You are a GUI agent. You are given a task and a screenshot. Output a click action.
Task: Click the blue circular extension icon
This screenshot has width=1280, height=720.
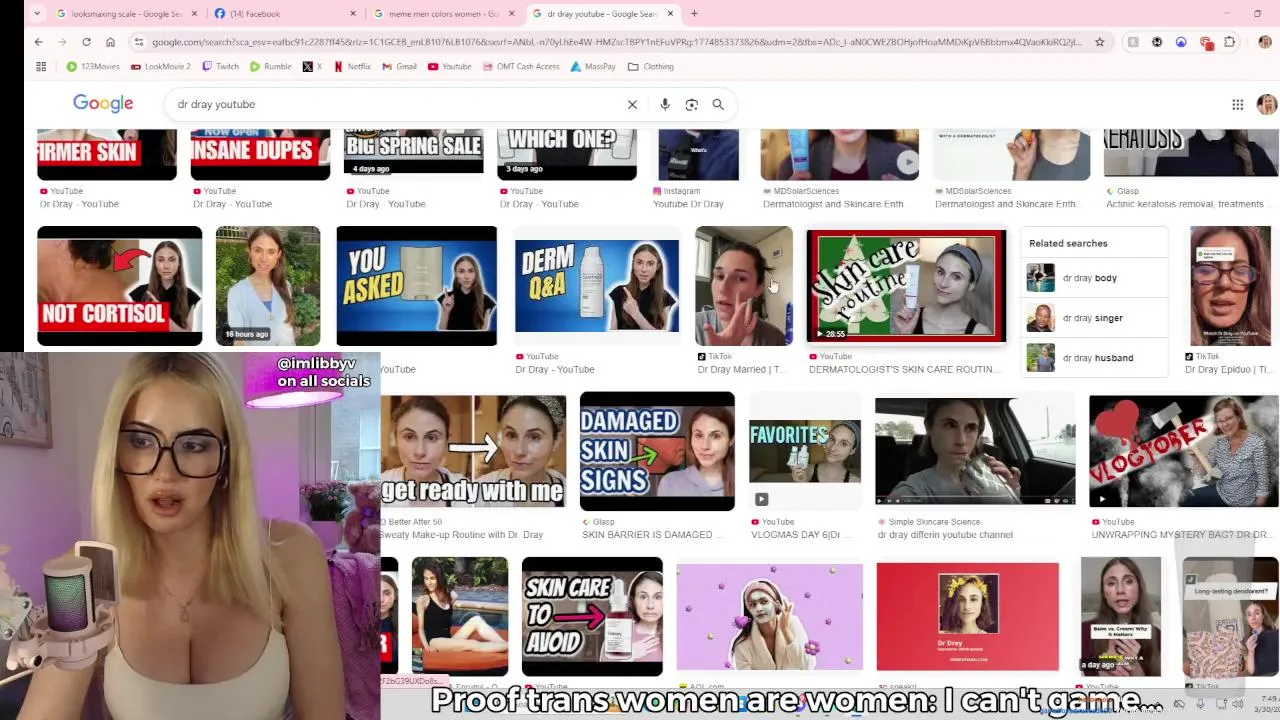(x=1181, y=42)
